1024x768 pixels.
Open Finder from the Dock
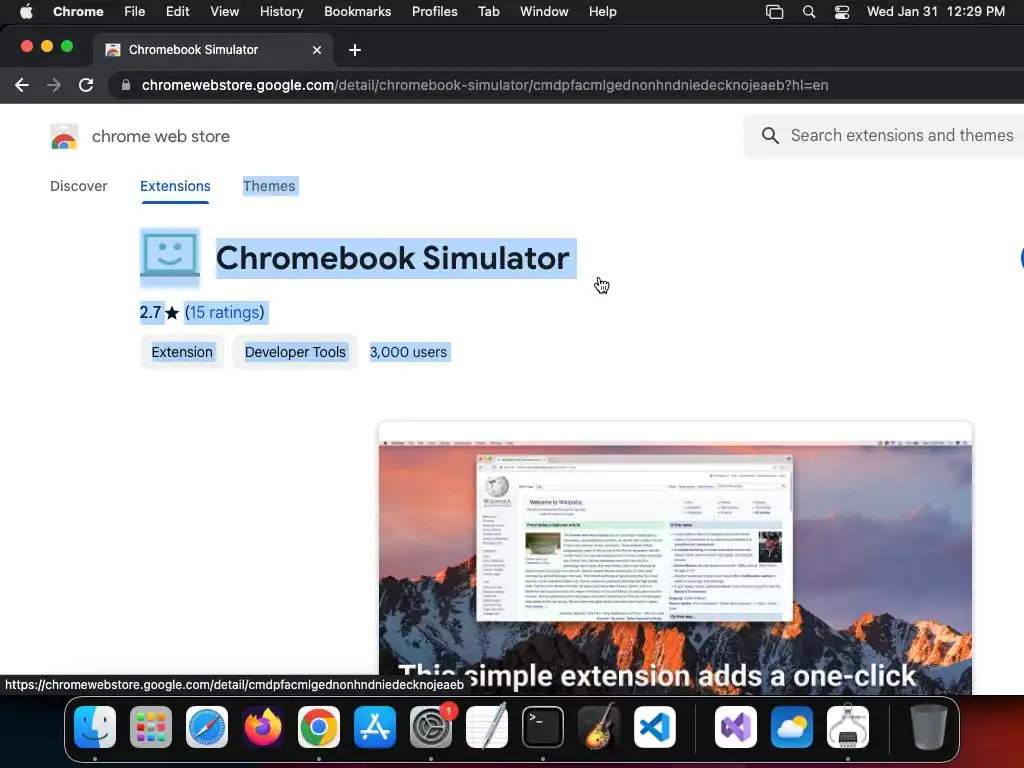[95, 727]
